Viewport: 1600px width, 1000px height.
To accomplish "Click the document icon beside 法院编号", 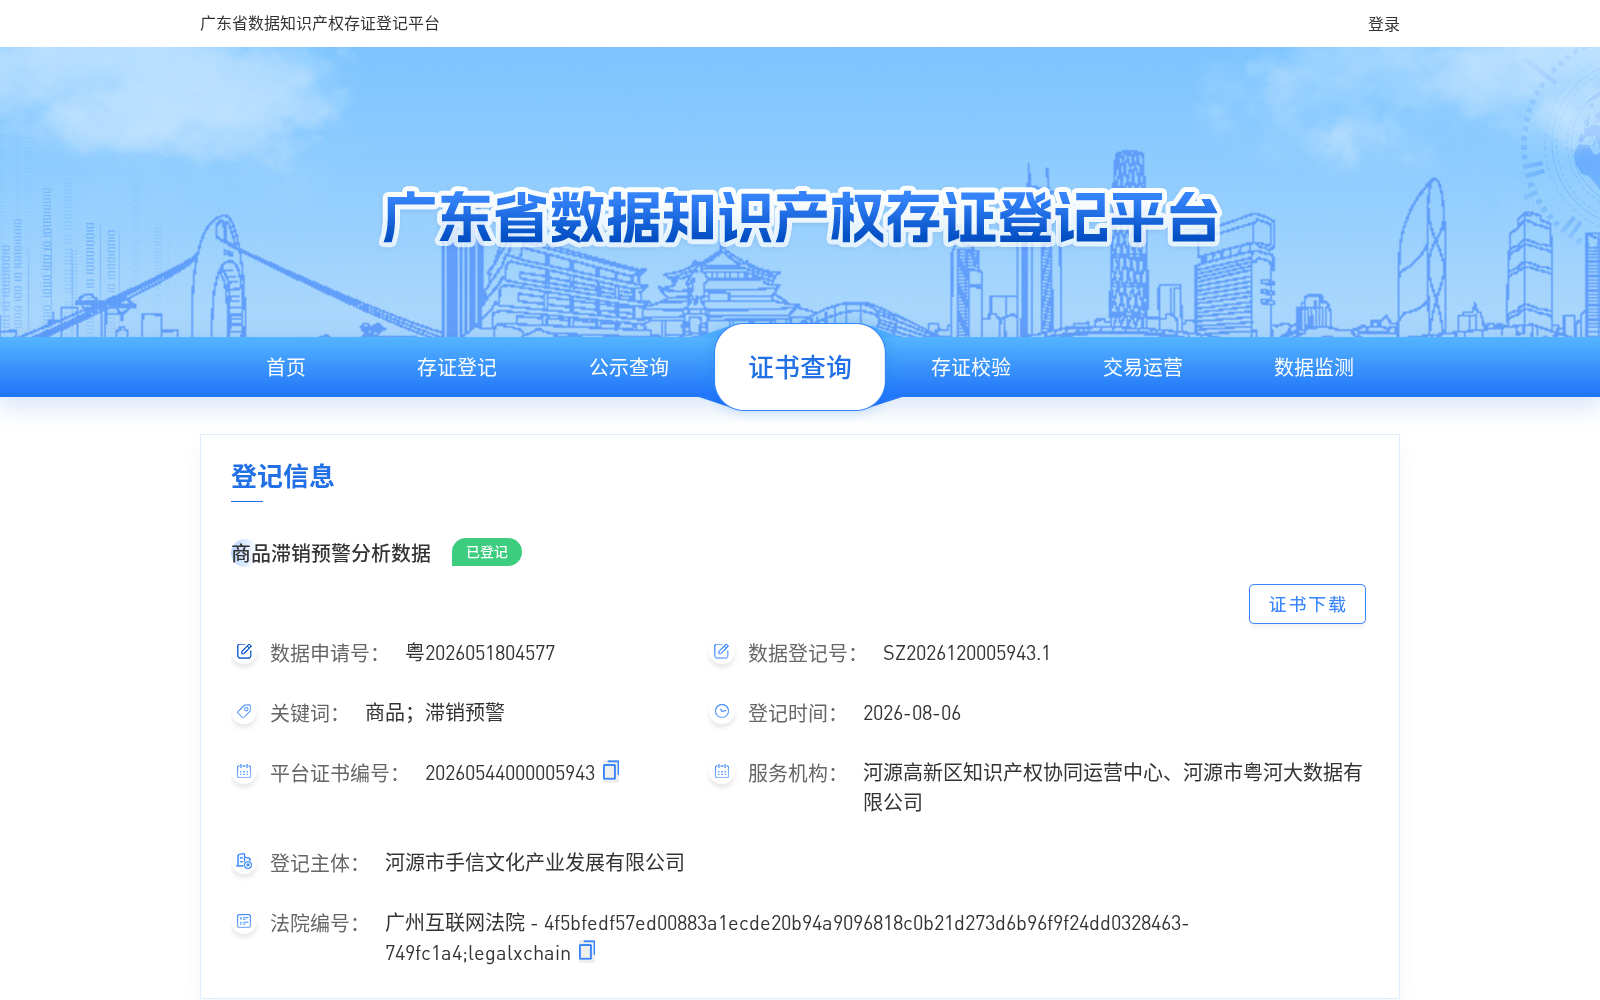I will coord(244,922).
